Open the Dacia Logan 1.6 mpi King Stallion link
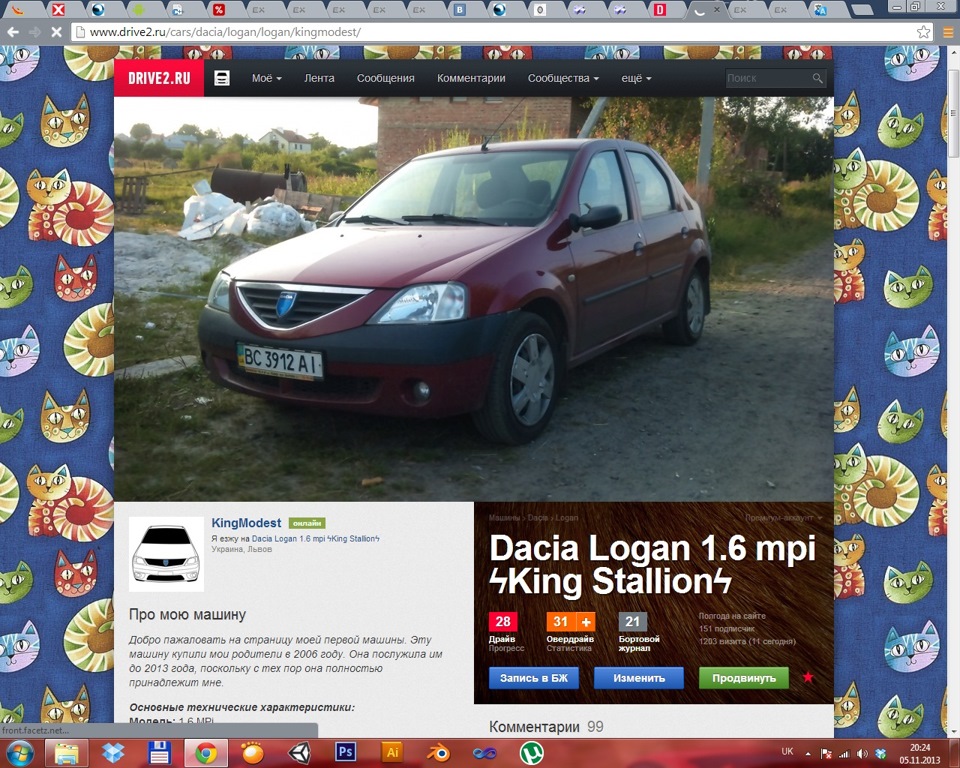 pos(315,539)
